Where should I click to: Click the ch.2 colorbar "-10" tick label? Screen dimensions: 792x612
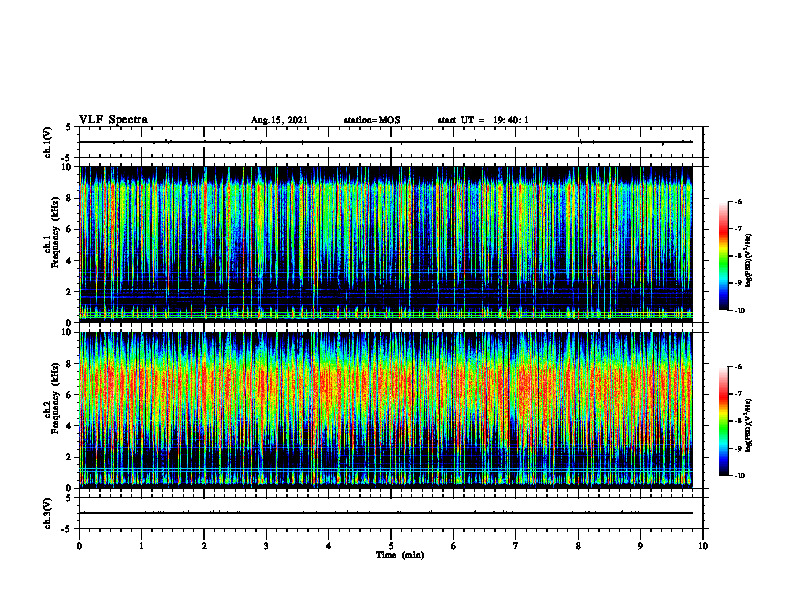click(739, 476)
